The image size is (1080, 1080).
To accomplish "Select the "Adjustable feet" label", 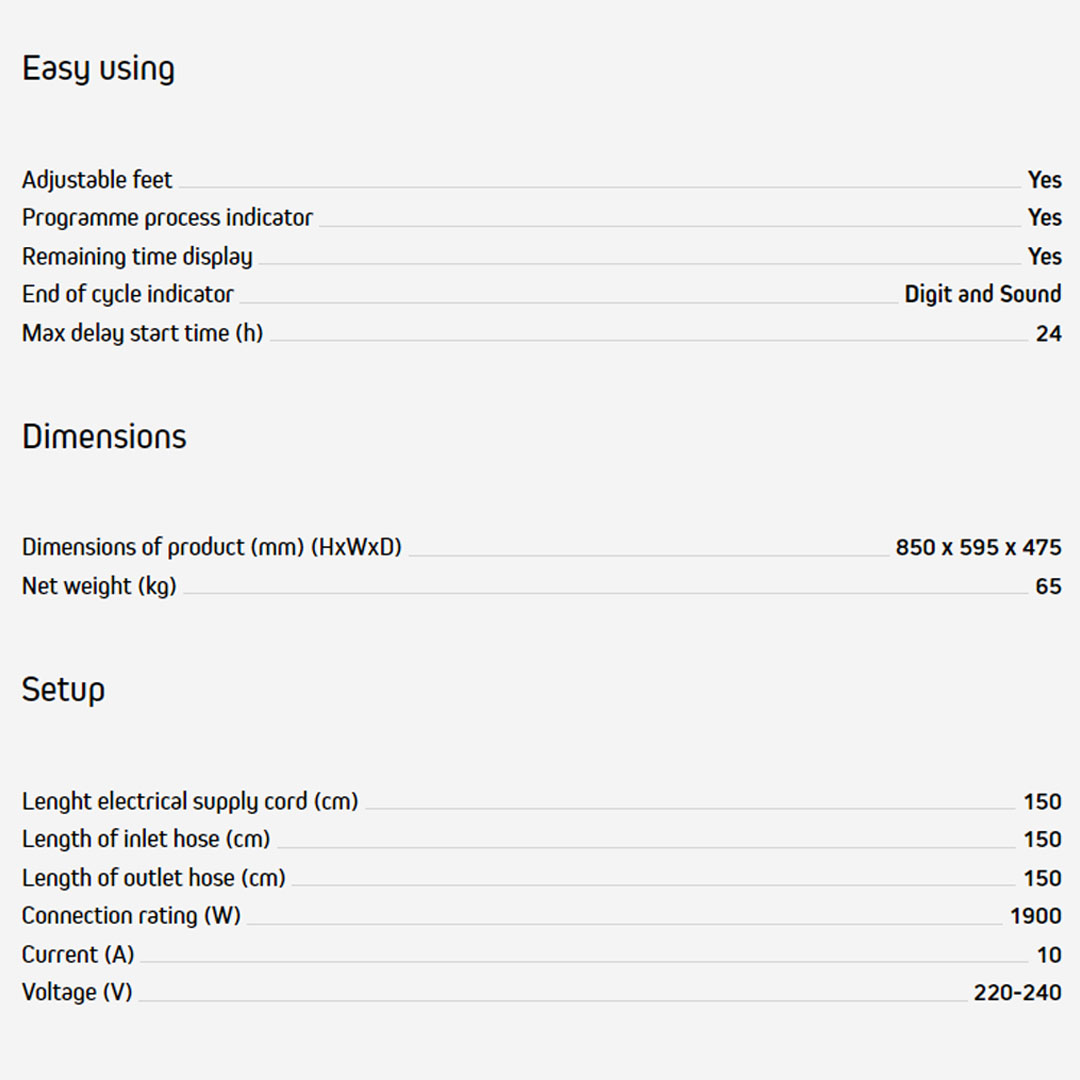I will [x=97, y=180].
